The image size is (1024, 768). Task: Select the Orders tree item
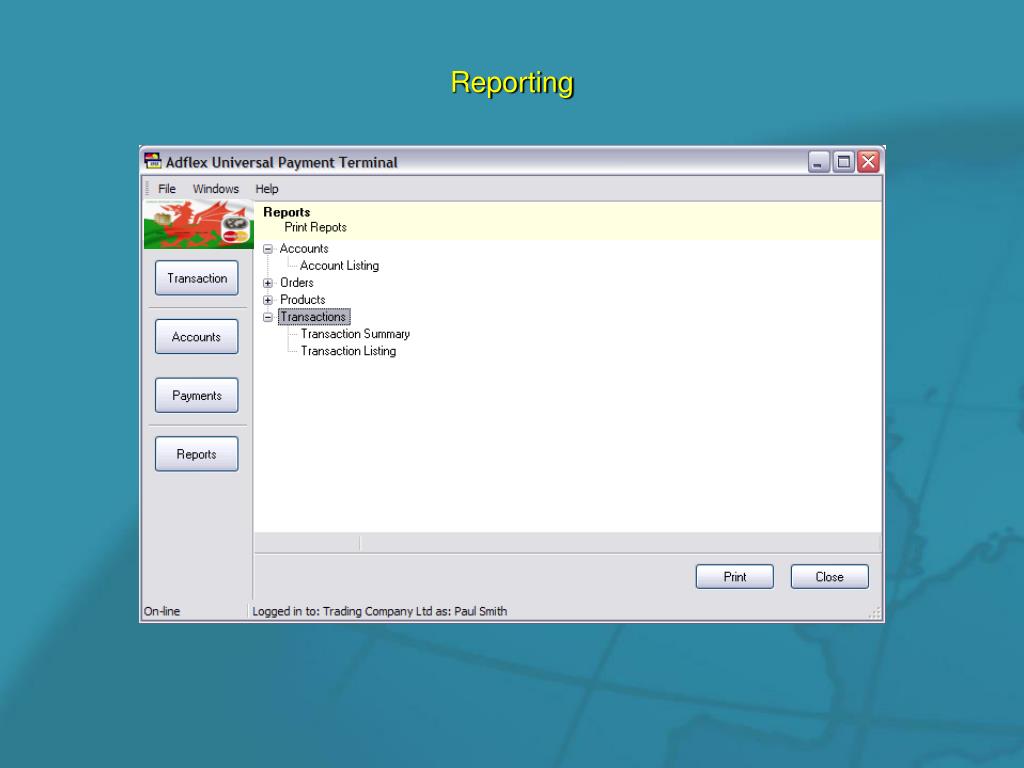point(296,283)
